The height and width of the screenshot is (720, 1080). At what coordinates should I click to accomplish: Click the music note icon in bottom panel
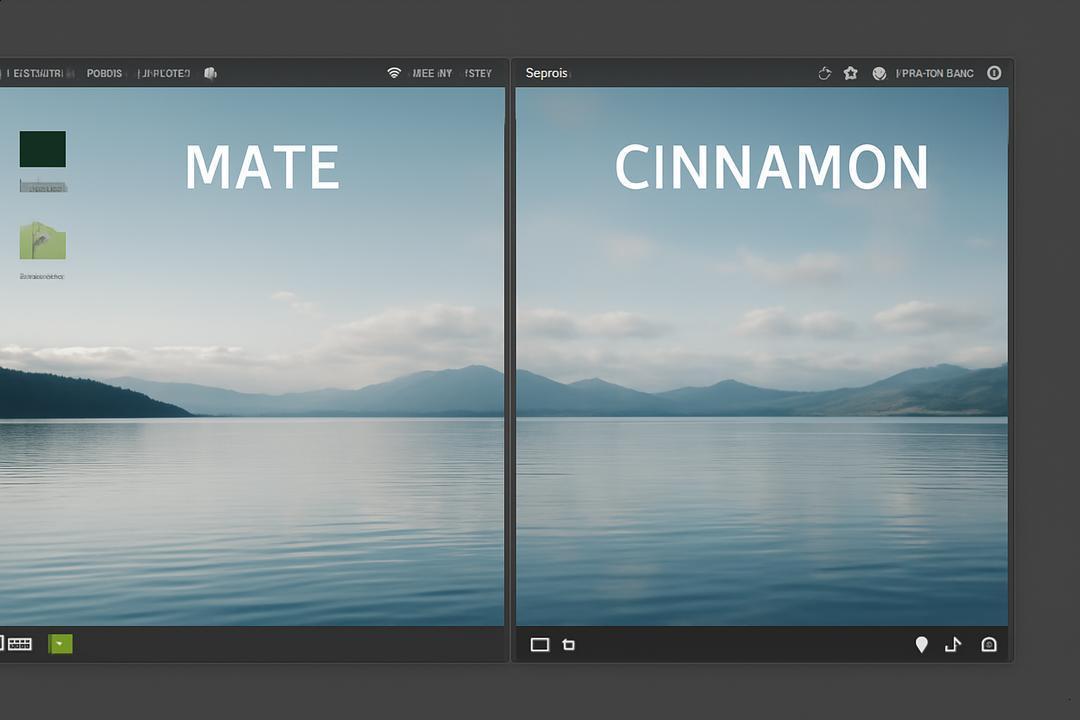pyautogui.click(x=953, y=644)
